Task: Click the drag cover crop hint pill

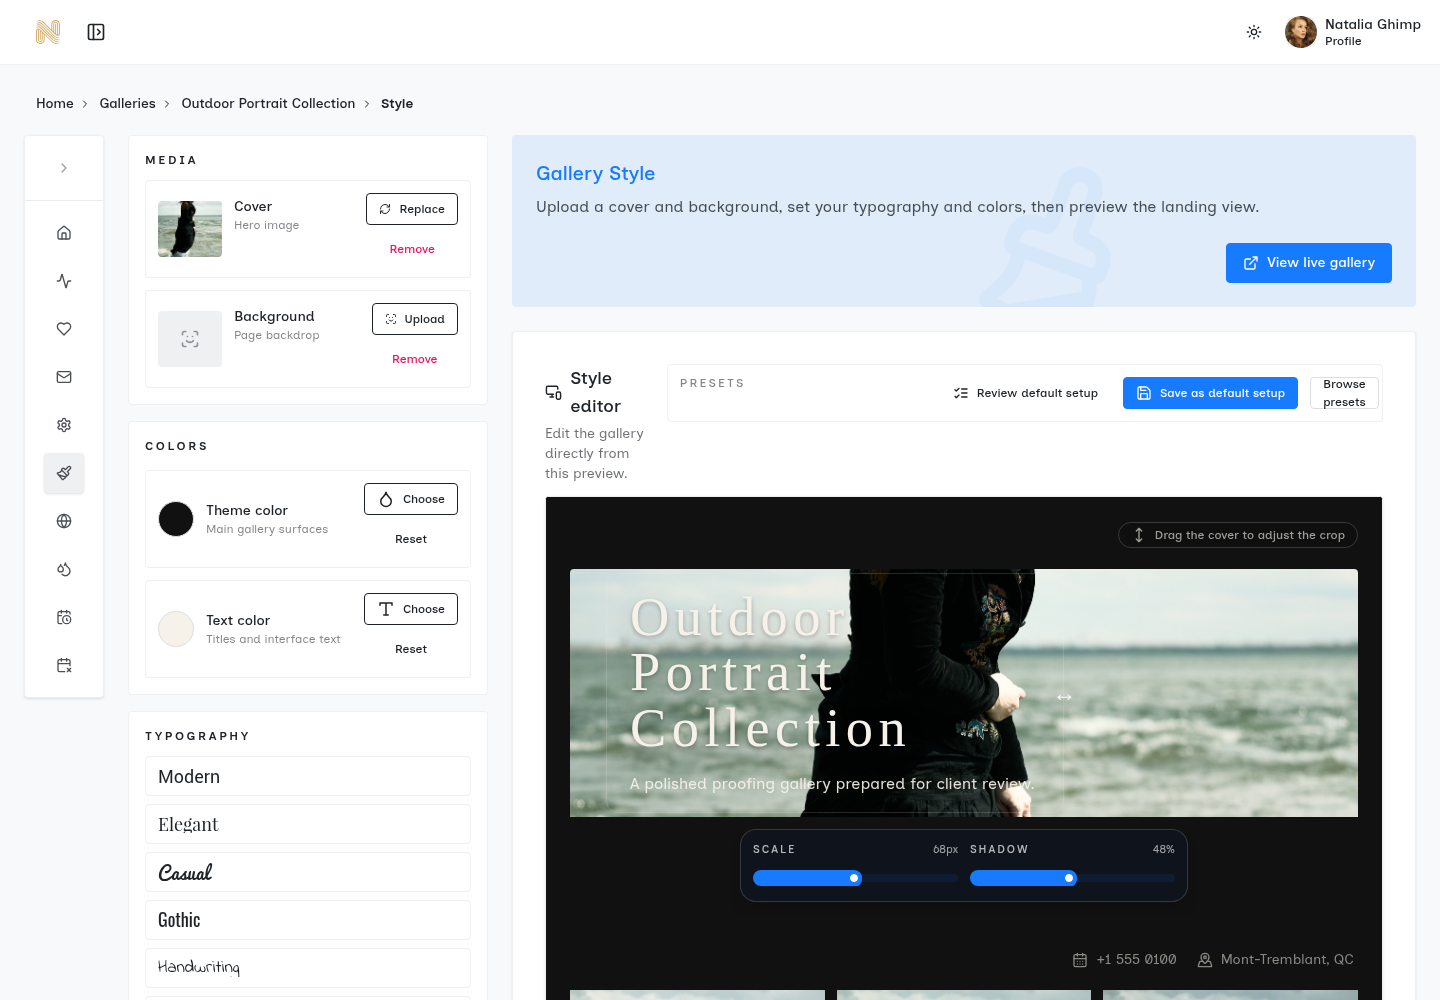Action: tap(1238, 535)
